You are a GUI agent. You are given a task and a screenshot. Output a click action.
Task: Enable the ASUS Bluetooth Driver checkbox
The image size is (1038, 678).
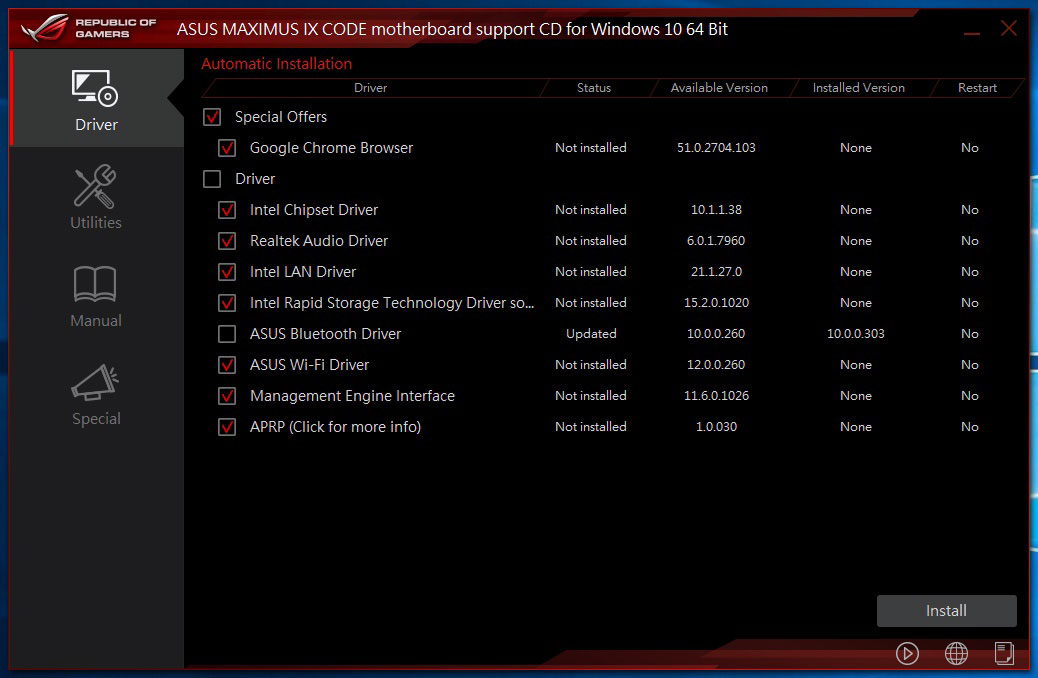[x=227, y=334]
